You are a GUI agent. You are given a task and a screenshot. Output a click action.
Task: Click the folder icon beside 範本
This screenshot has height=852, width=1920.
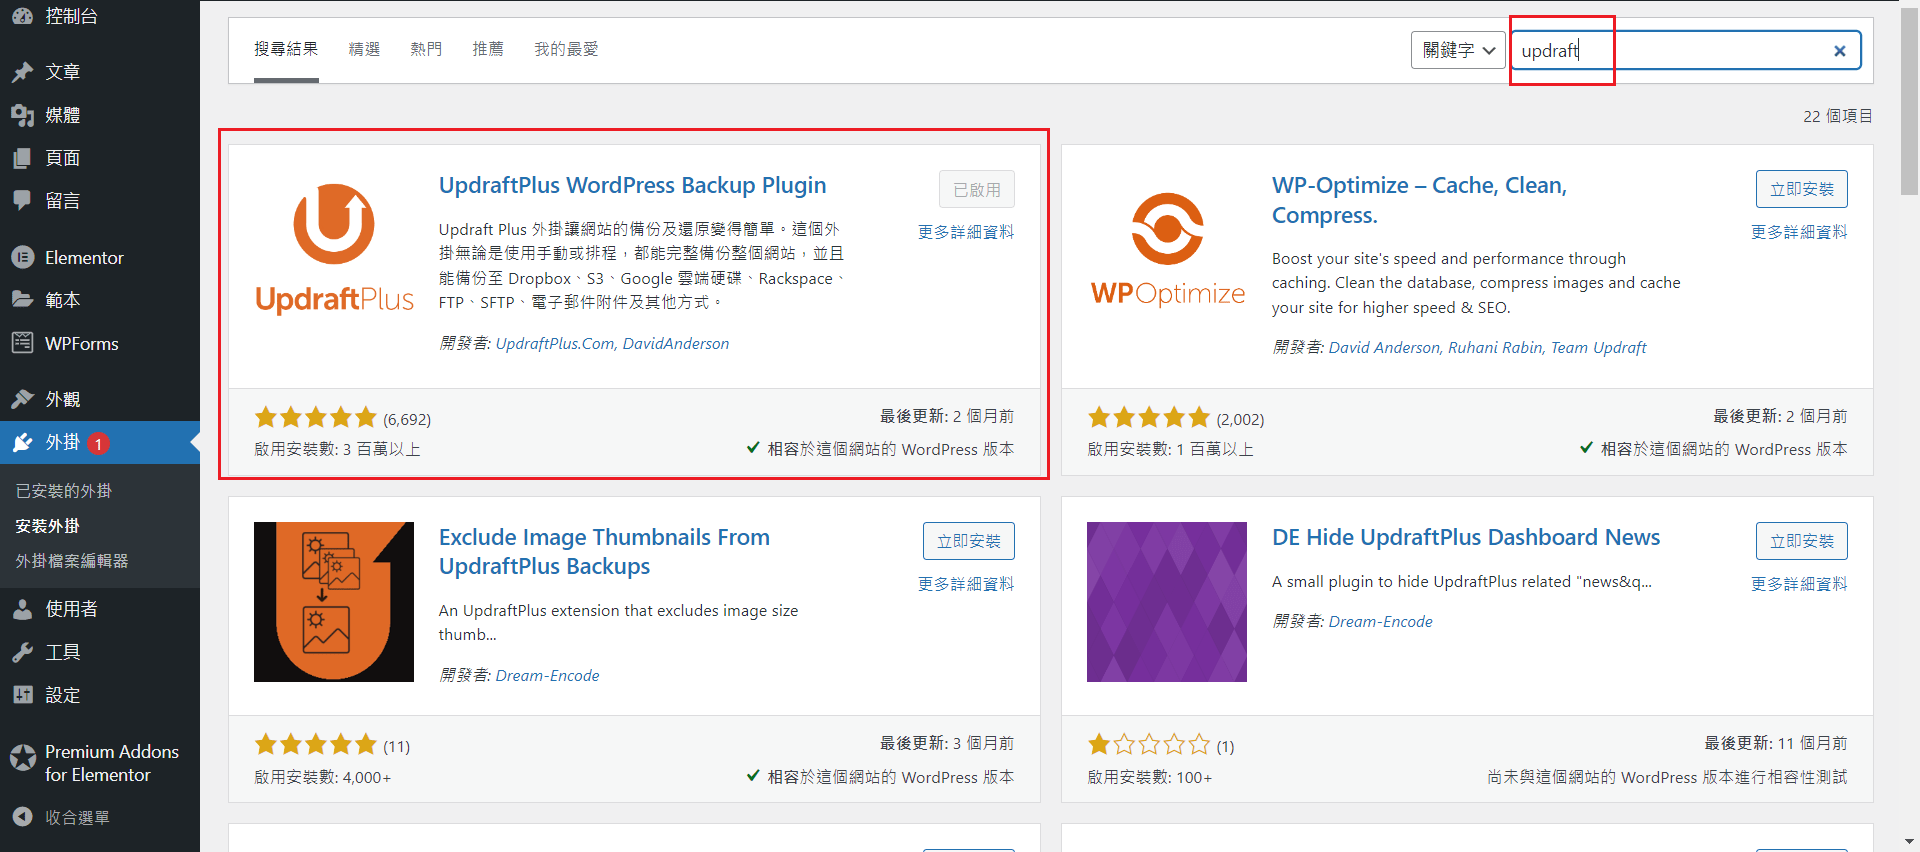[x=22, y=299]
